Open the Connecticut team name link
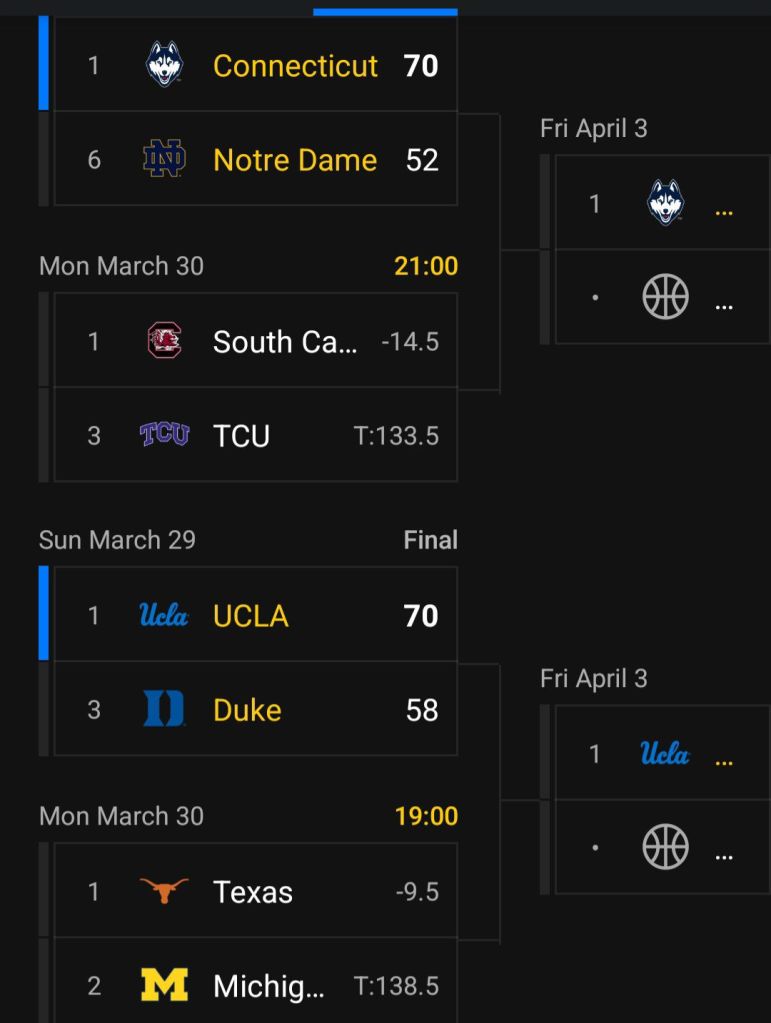The height and width of the screenshot is (1023, 771). (295, 66)
